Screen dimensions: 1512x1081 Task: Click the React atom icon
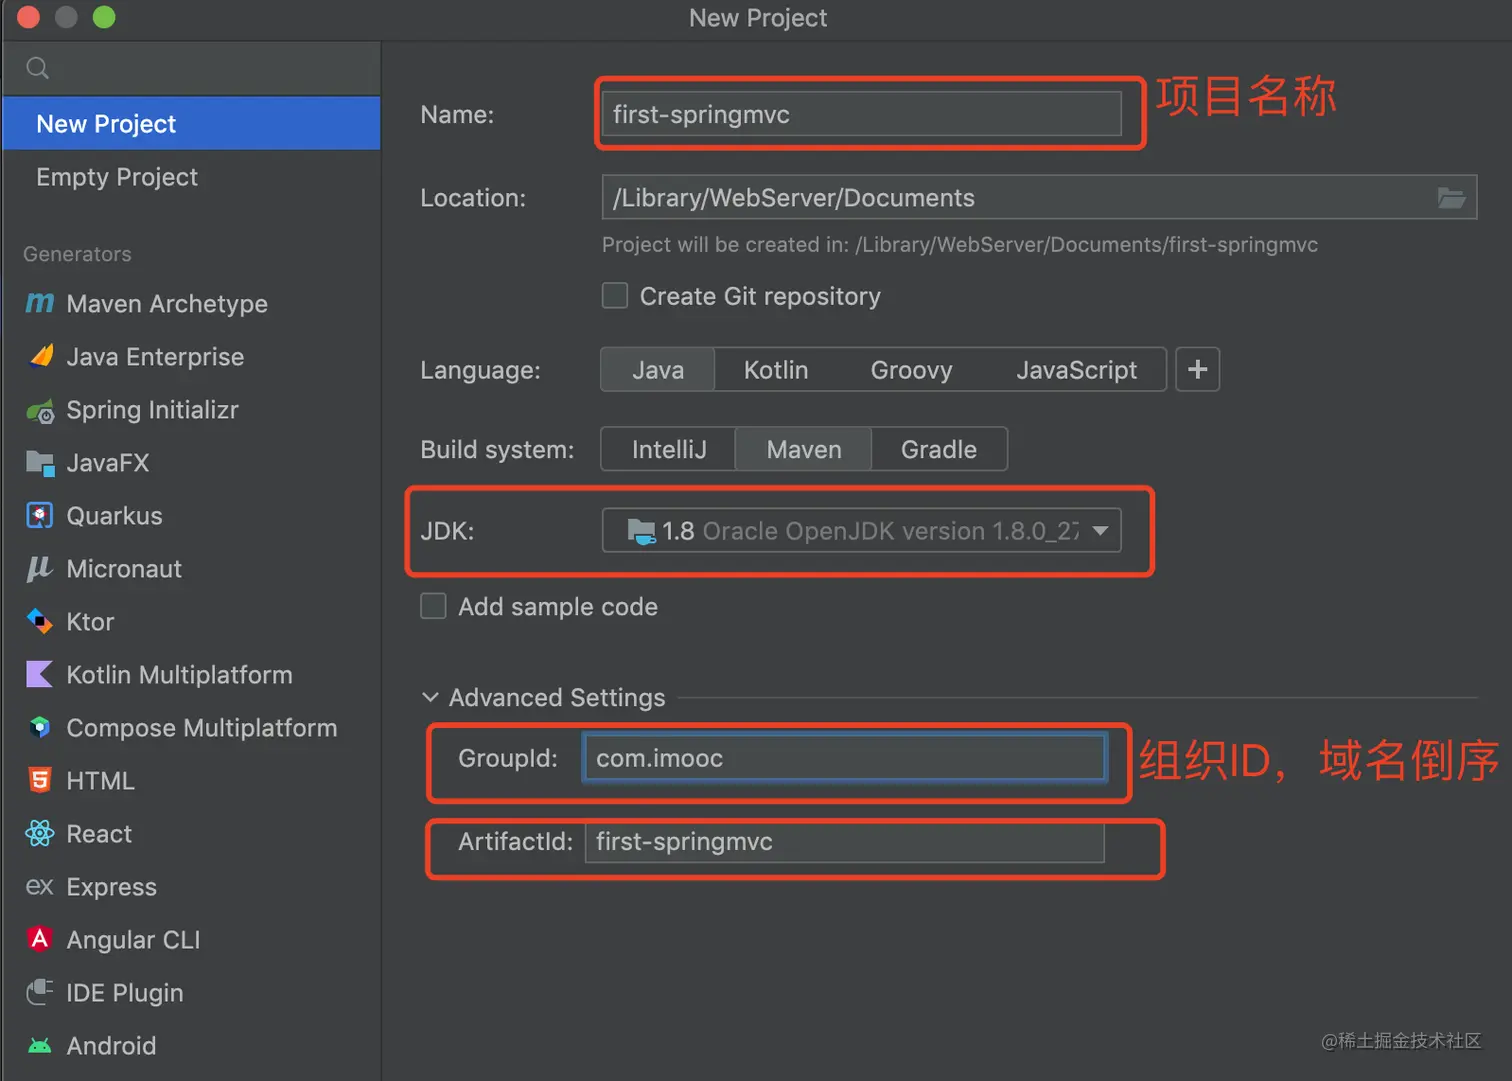[40, 833]
